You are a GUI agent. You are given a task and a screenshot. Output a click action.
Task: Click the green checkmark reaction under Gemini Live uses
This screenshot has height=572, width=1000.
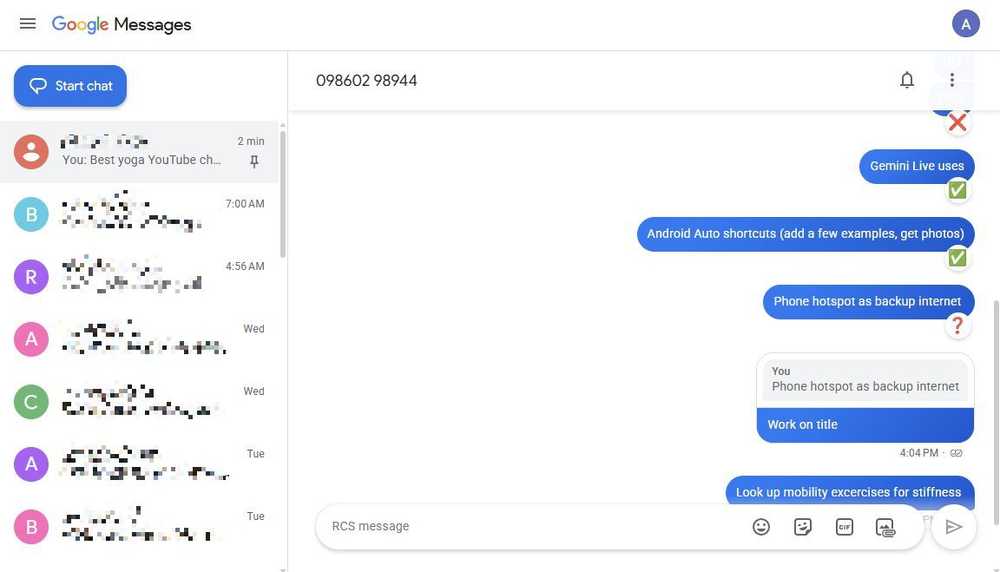tap(957, 189)
